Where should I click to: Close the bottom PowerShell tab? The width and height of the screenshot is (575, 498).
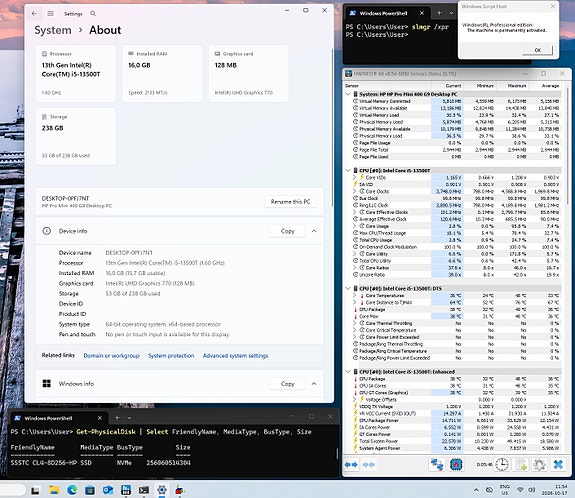click(x=100, y=418)
